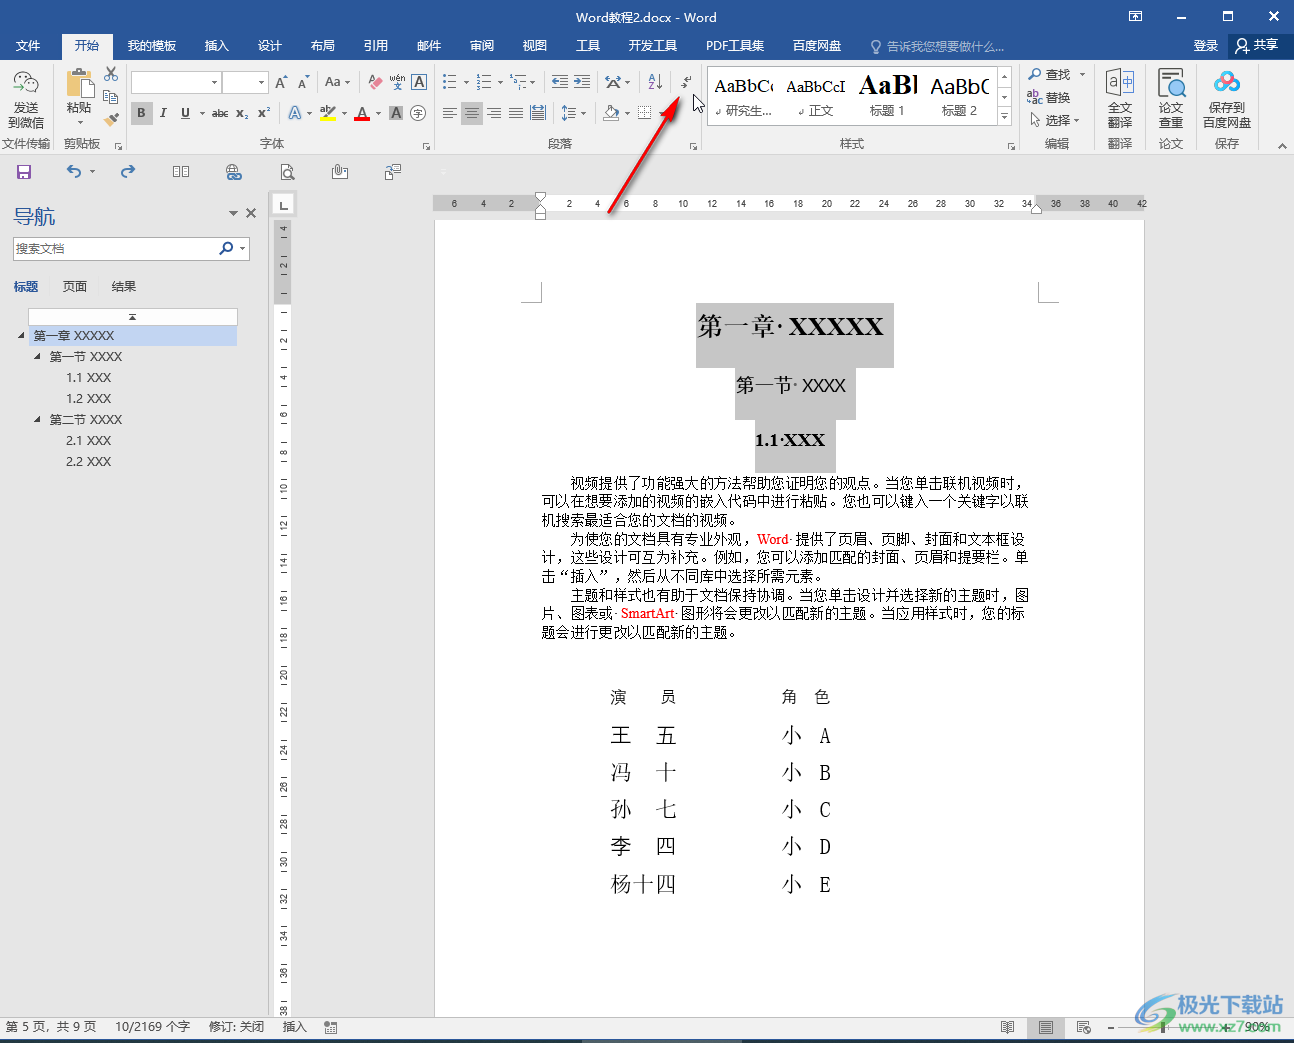
Task: Open line spacing dropdown
Action: coord(573,113)
